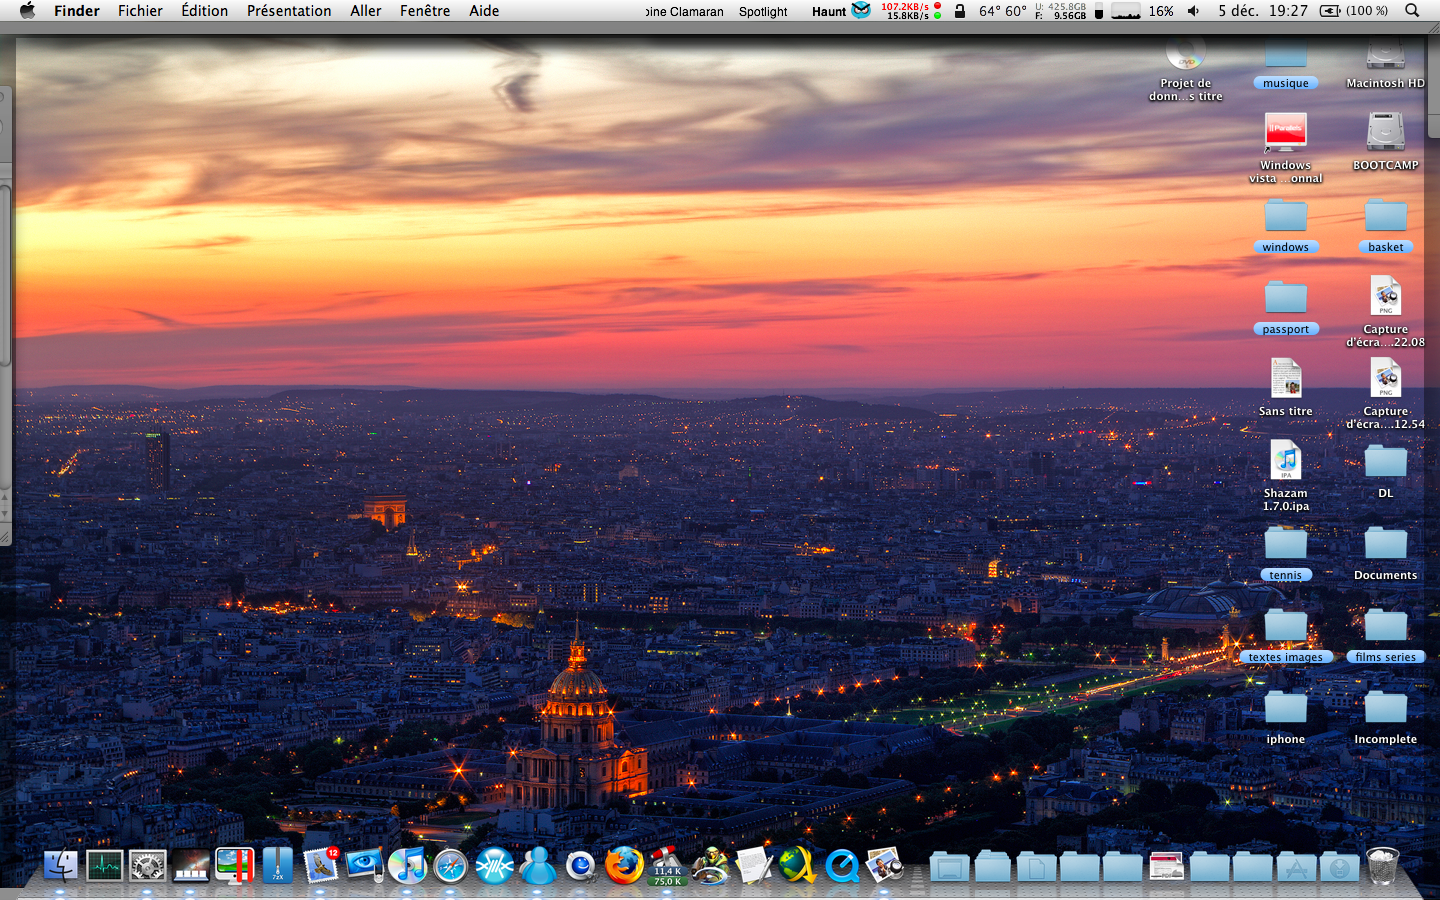This screenshot has height=900, width=1440.
Task: Launch Safari compass icon in dock
Action: (x=450, y=865)
